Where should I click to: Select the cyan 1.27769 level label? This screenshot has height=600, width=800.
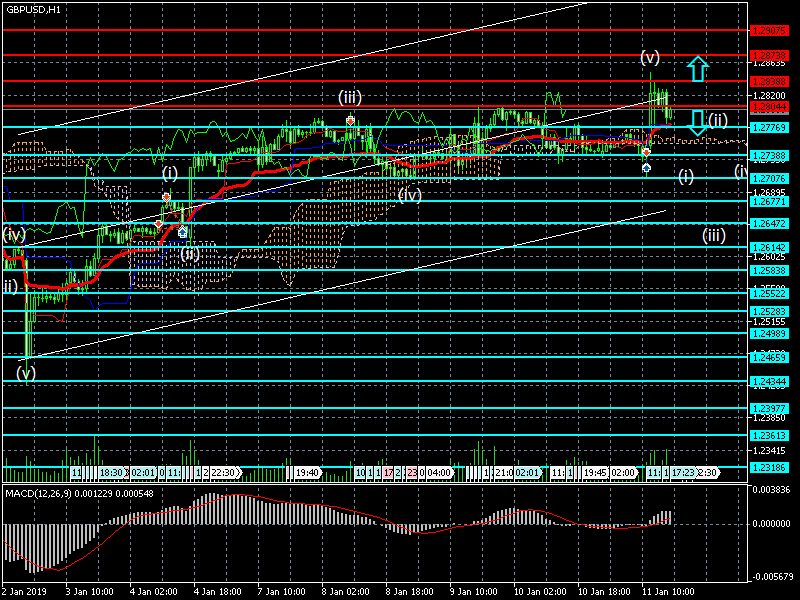click(769, 128)
